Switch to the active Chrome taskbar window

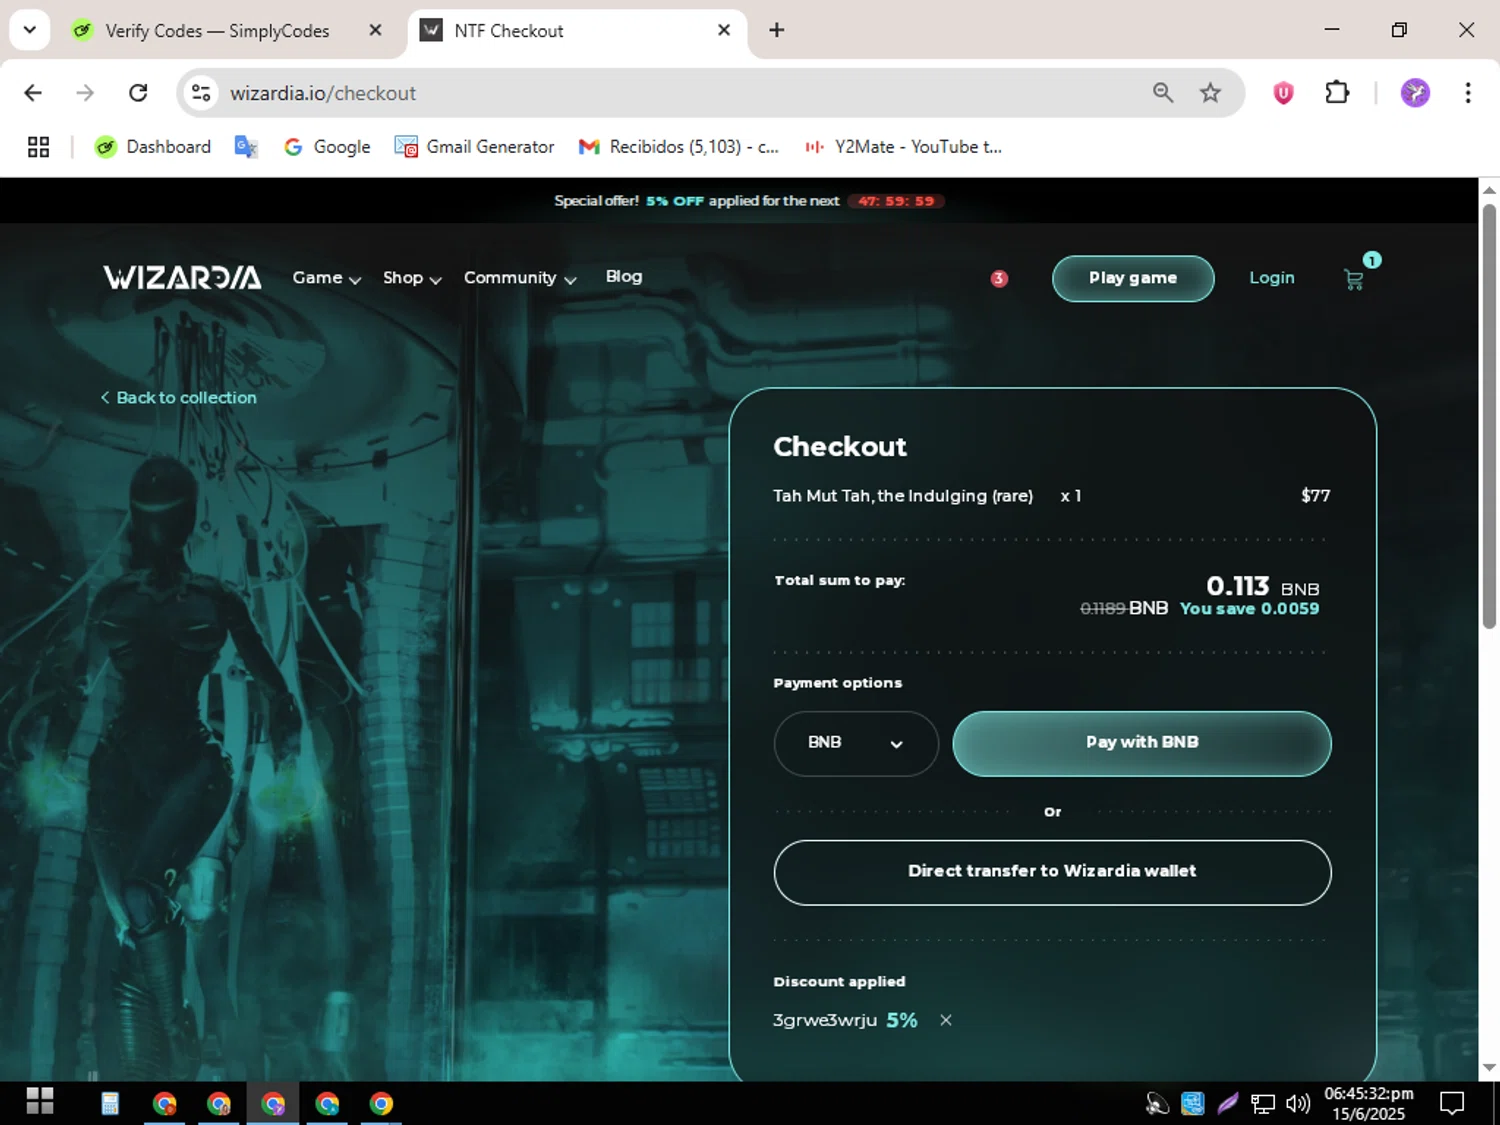[273, 1103]
